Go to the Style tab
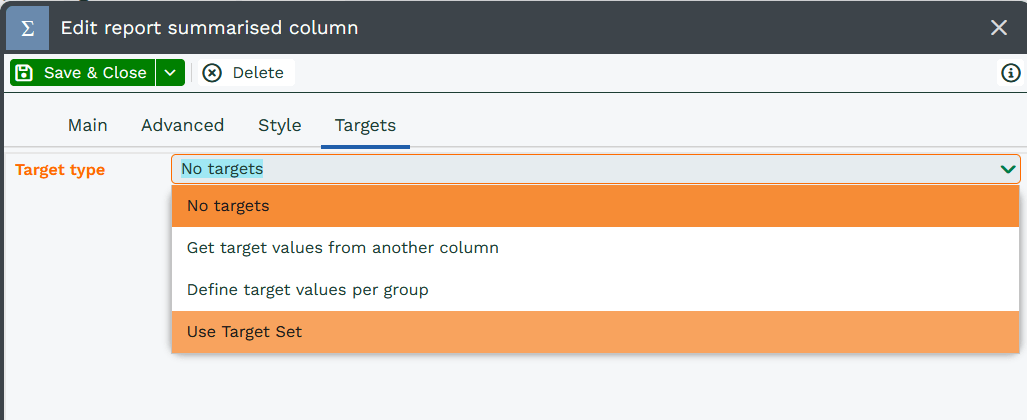 (280, 125)
